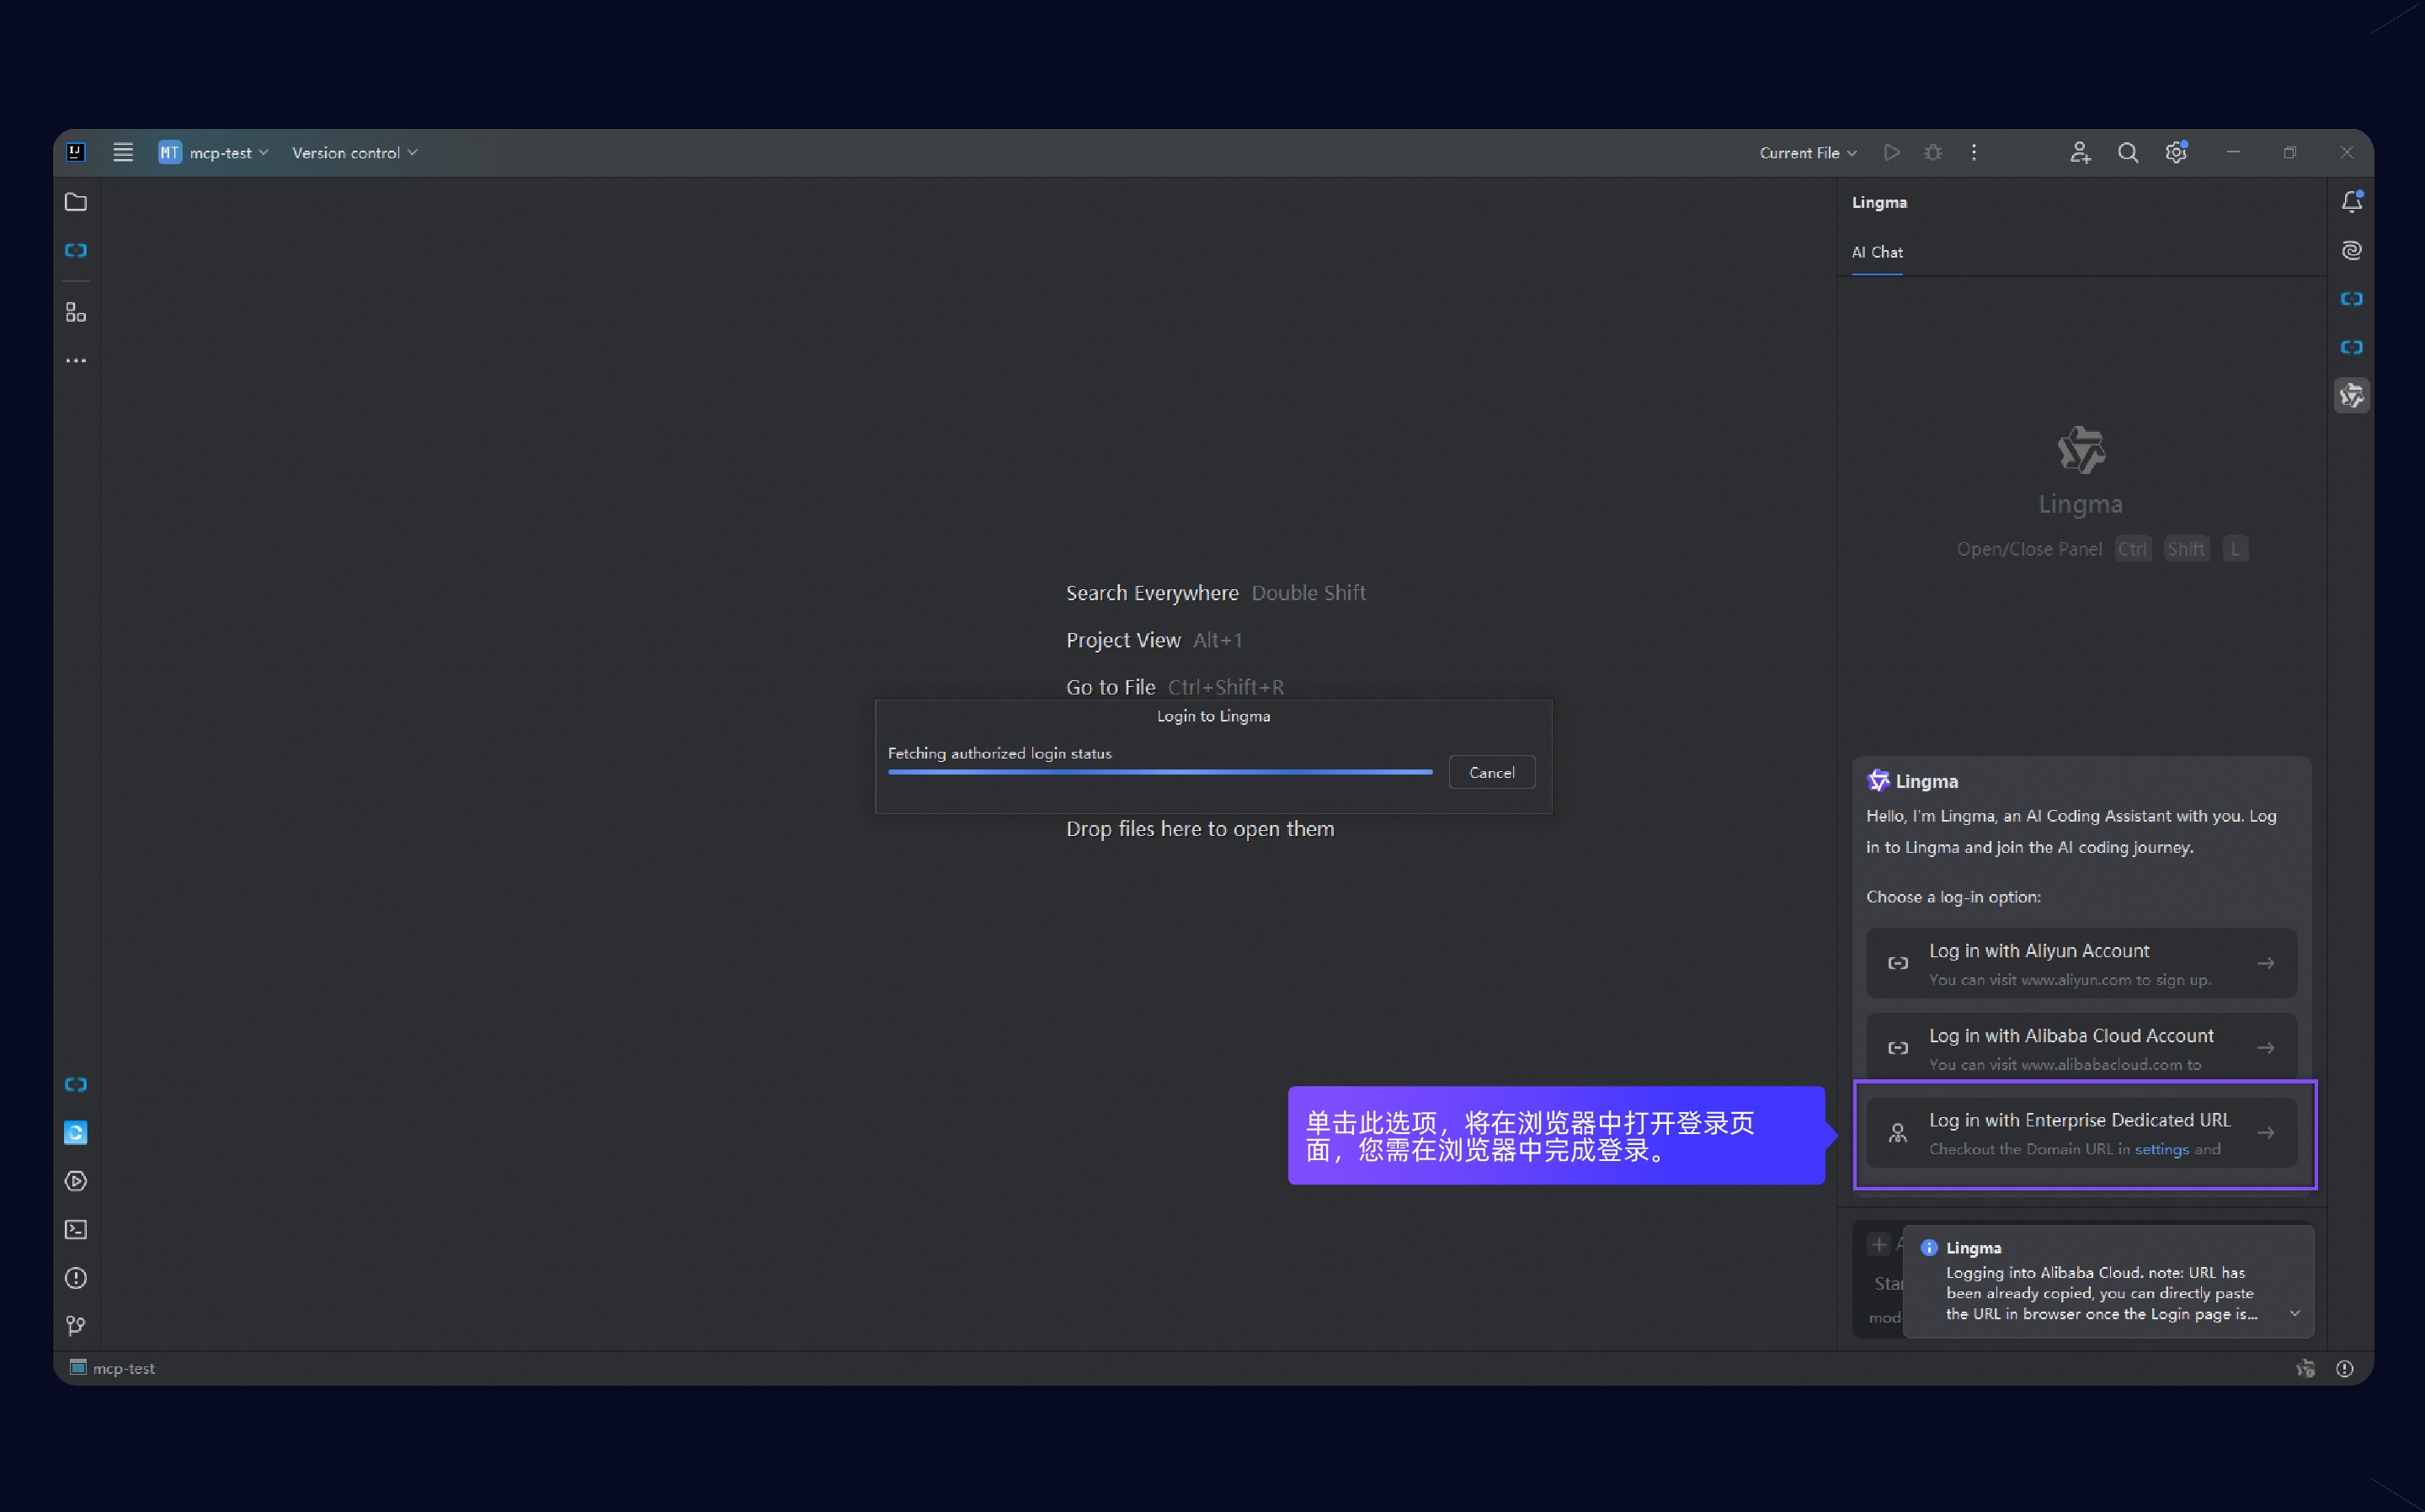Open More Actions vertical dots in title bar

pyautogui.click(x=1974, y=152)
